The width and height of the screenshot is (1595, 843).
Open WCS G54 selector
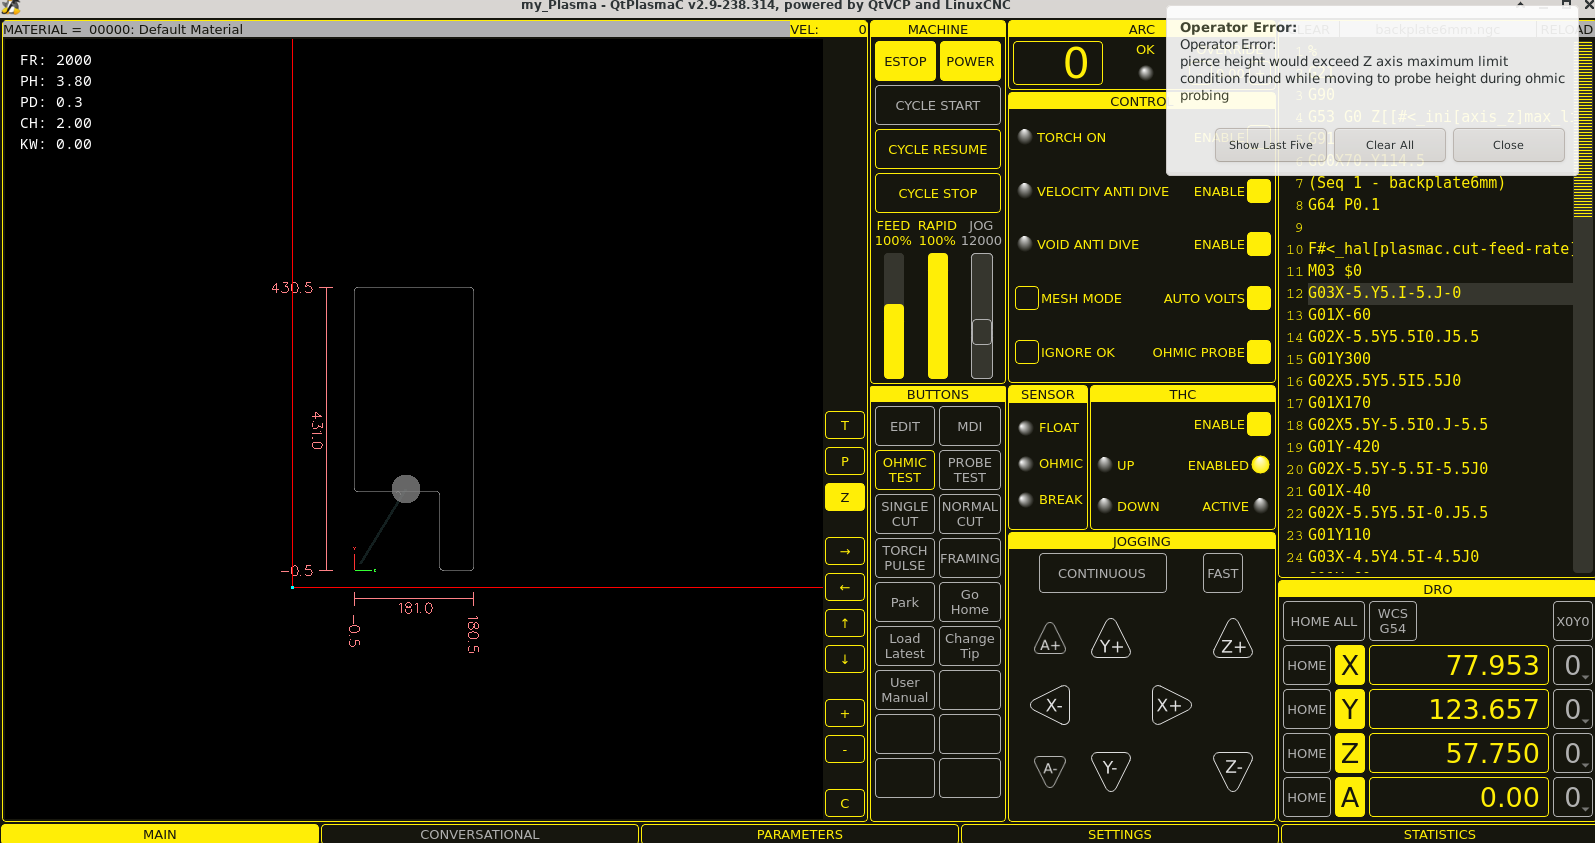[x=1392, y=621]
